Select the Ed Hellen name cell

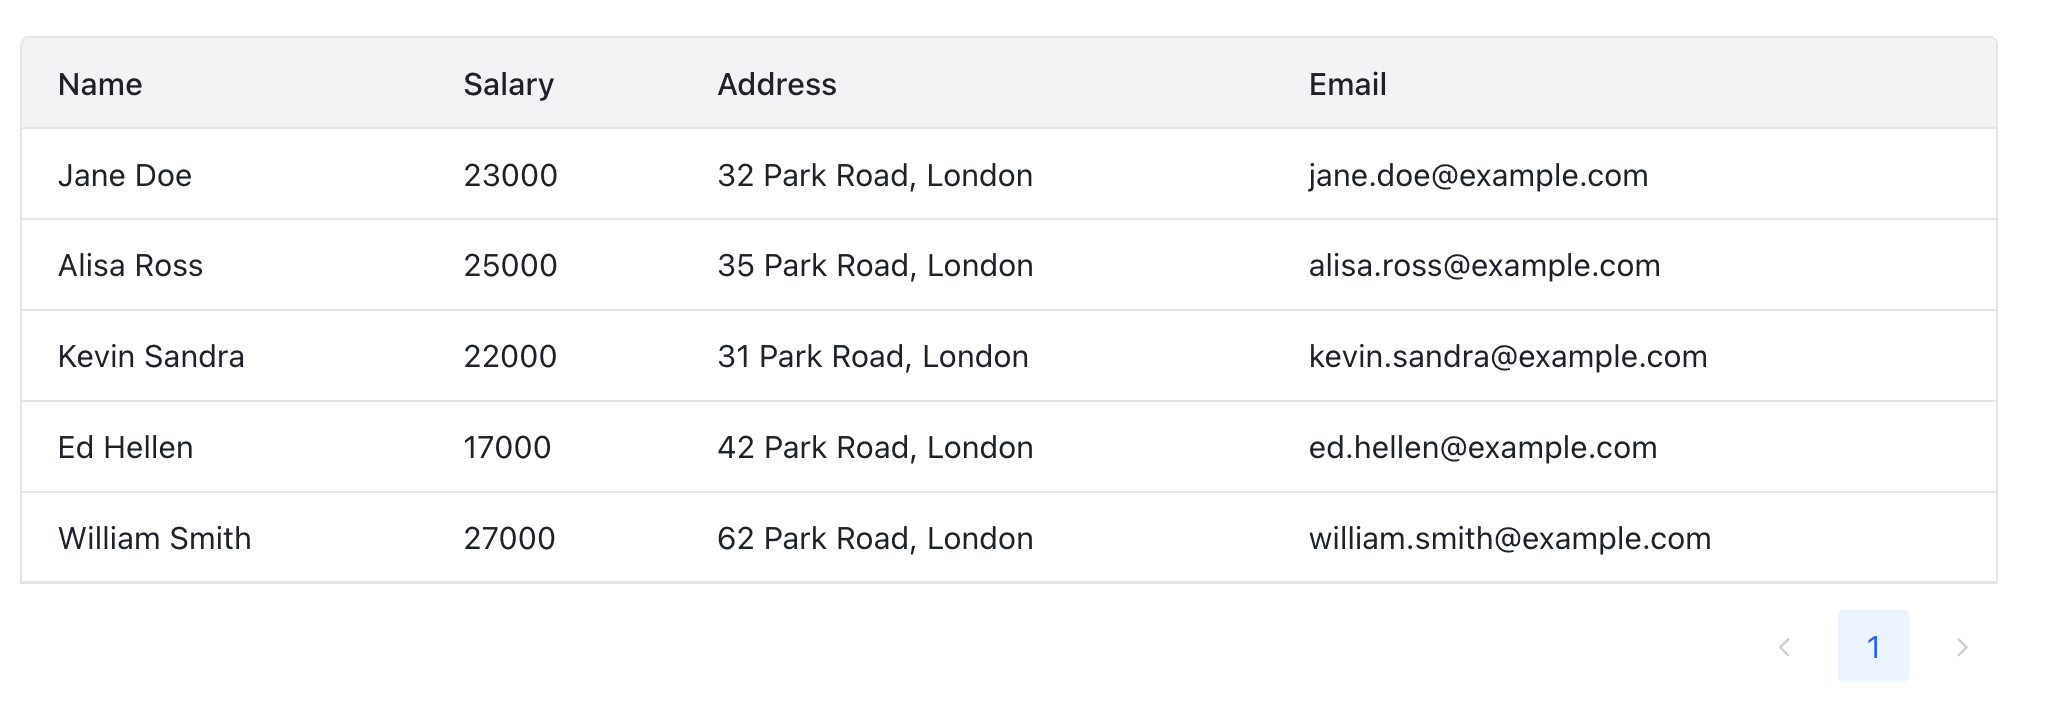point(125,447)
